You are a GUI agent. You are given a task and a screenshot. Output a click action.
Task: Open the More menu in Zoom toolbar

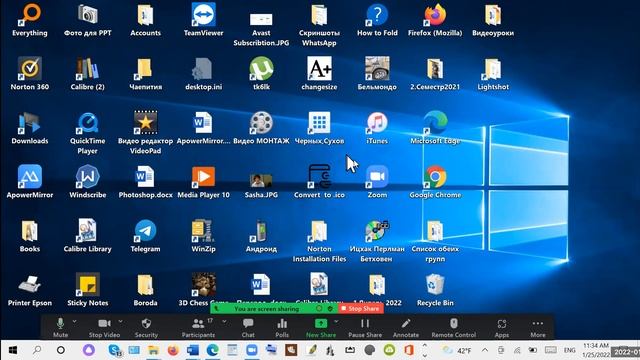(x=538, y=327)
